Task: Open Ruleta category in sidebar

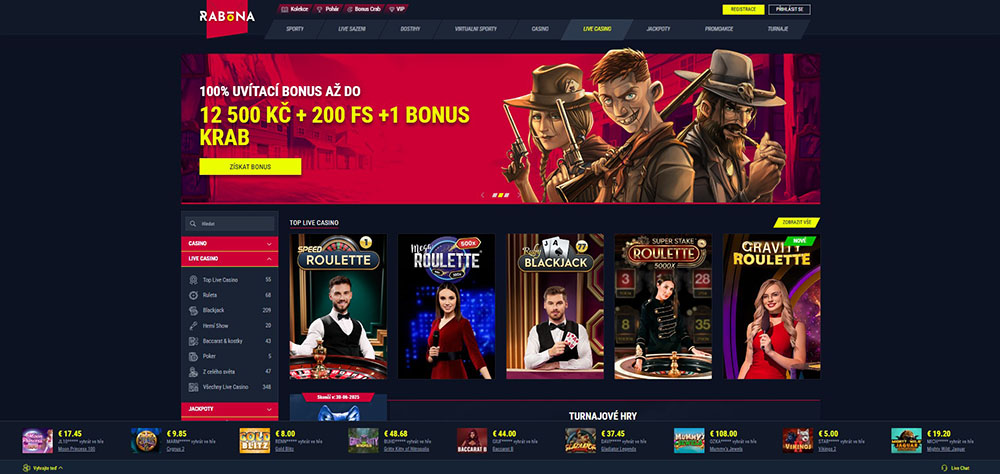Action: point(230,295)
